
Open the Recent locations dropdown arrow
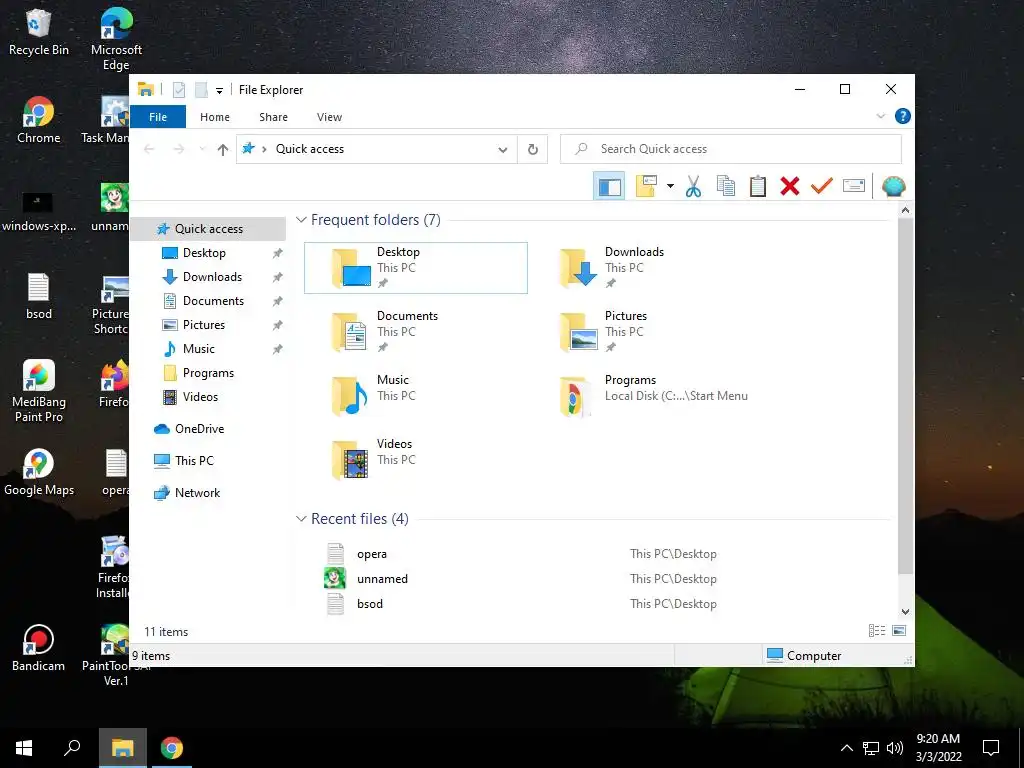[202, 150]
